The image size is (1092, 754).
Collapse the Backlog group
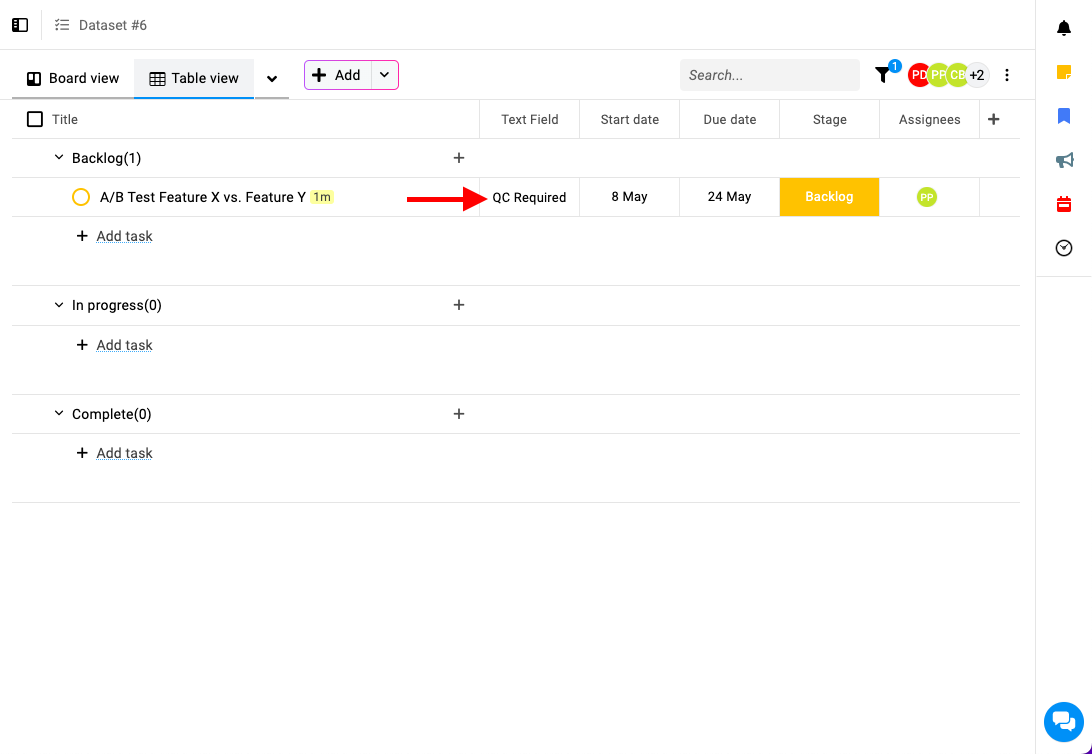click(x=58, y=158)
